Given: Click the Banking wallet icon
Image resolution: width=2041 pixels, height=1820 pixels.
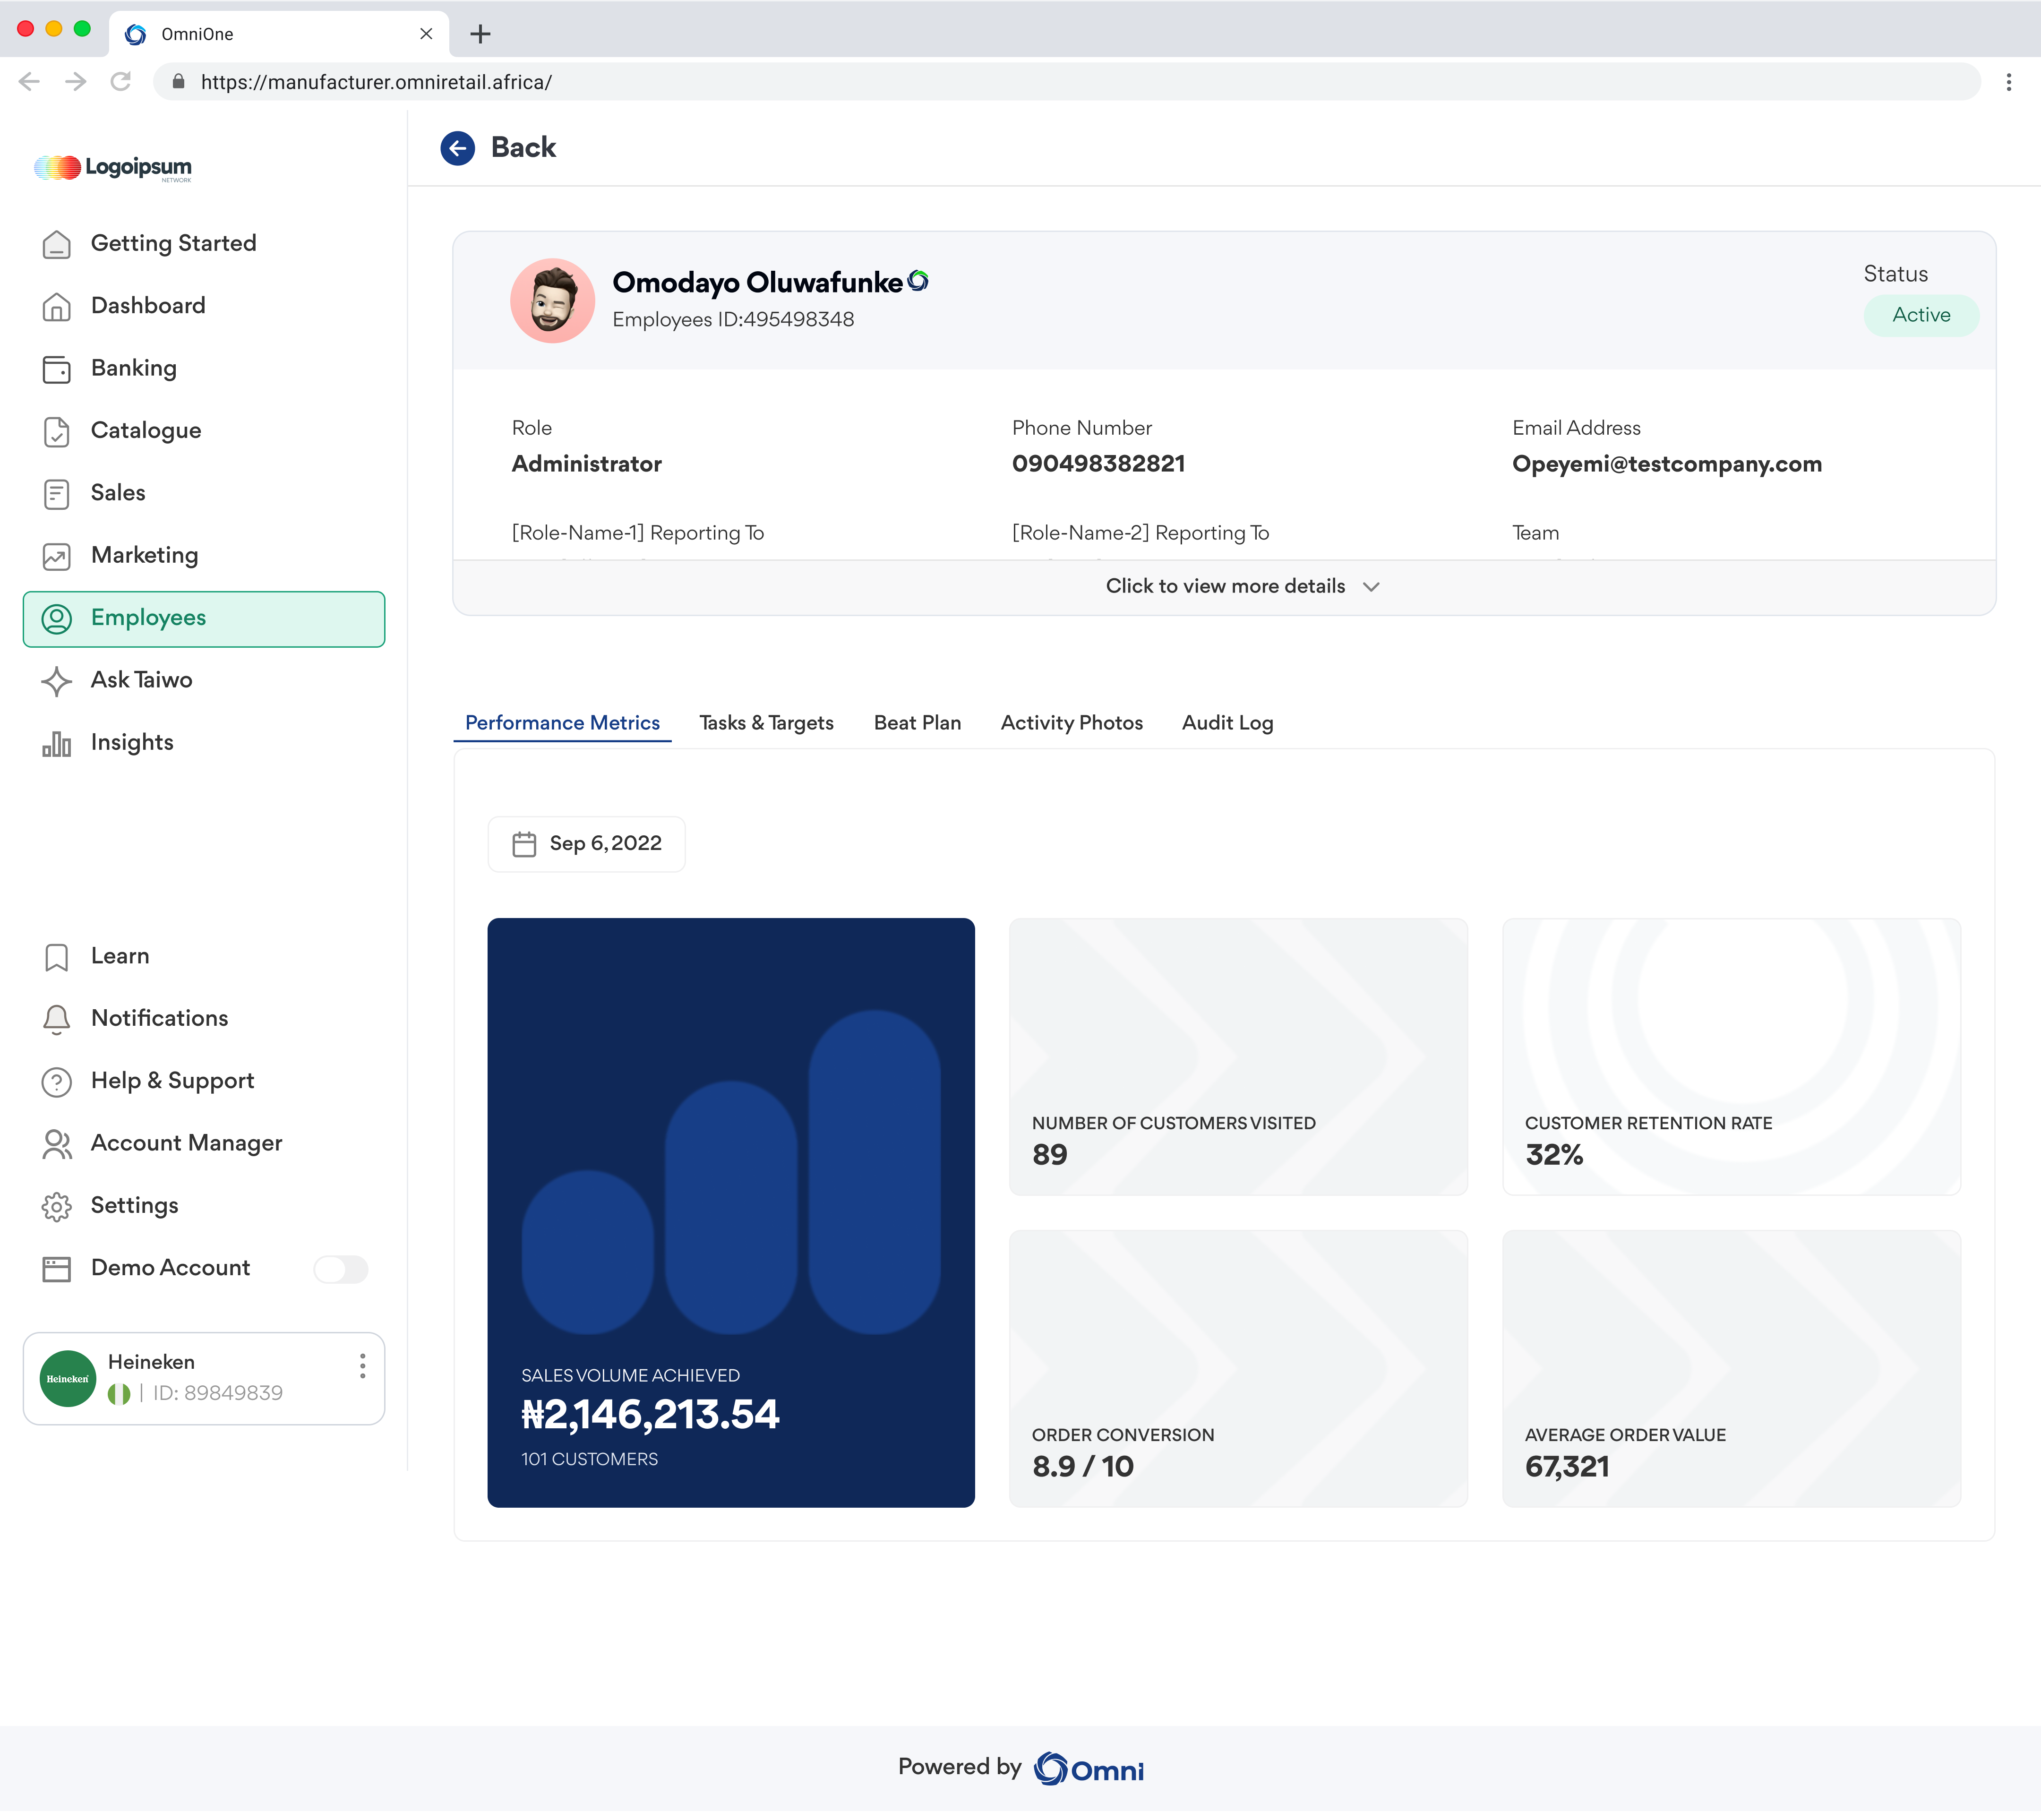Looking at the screenshot, I should point(57,369).
